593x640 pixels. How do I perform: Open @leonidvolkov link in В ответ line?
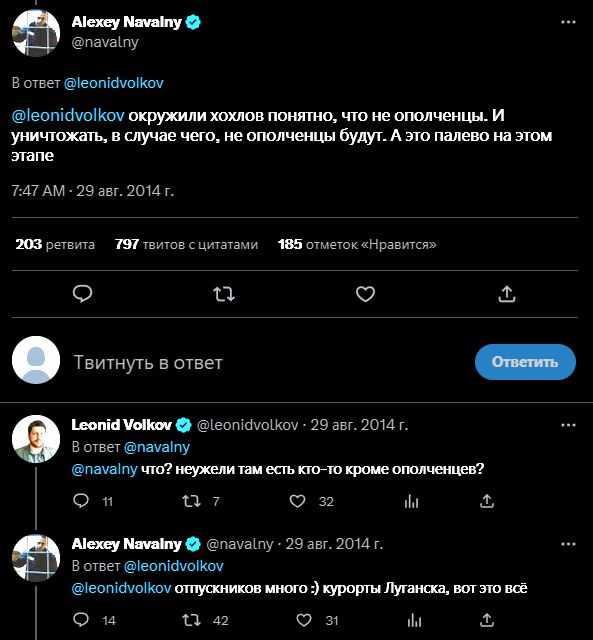tap(113, 83)
